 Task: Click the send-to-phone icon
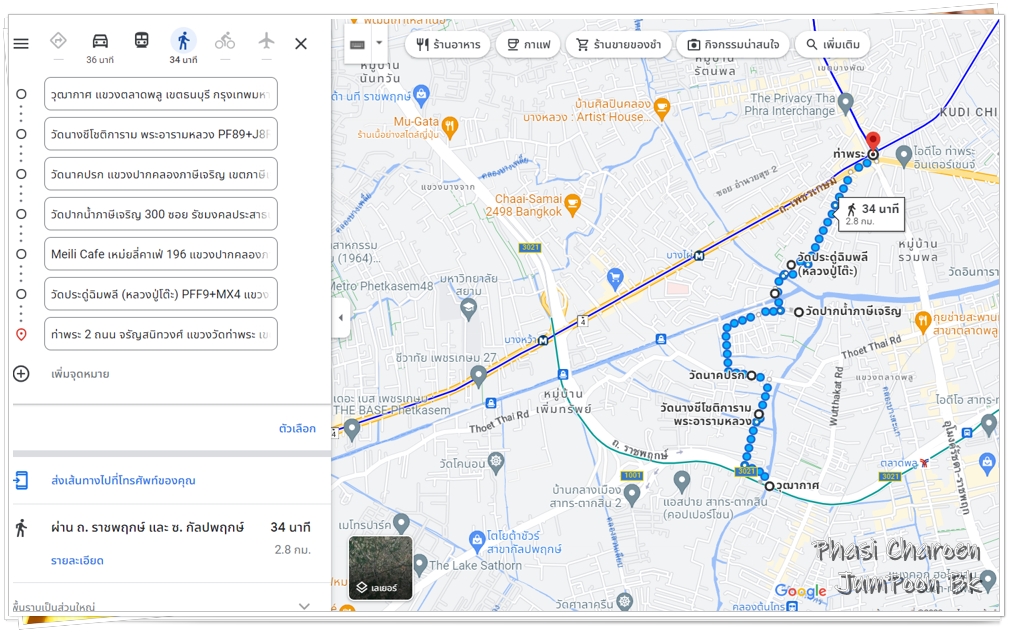(21, 480)
